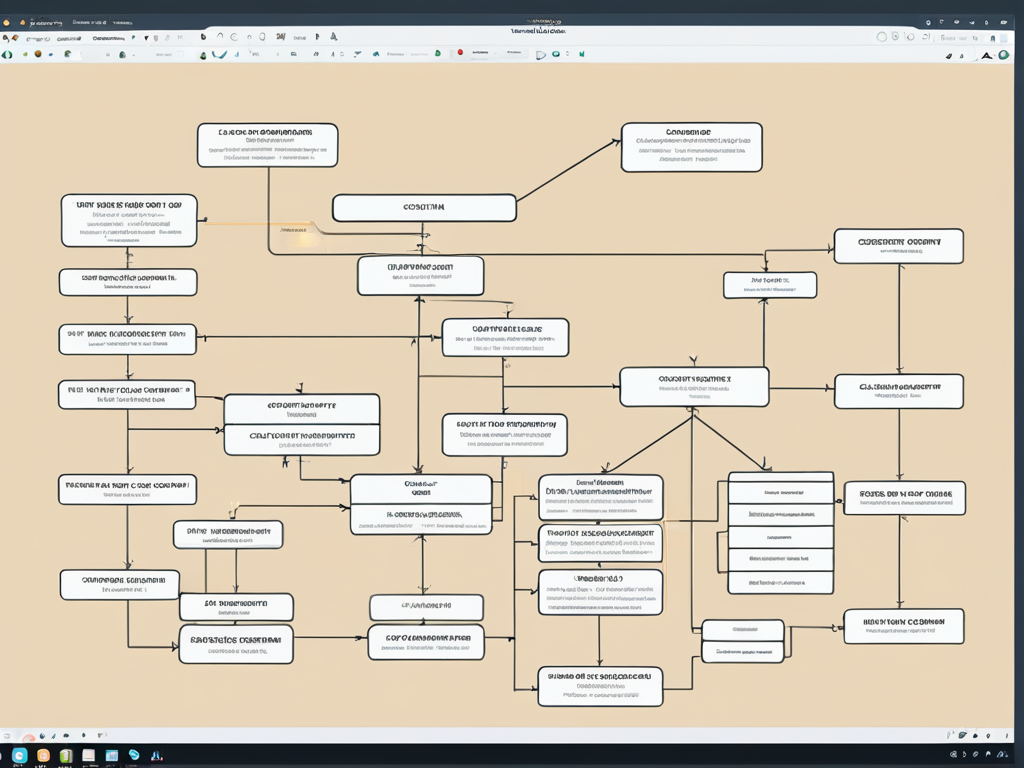Click the orange circle icon in left toolbar
This screenshot has height=768, width=1024.
tap(38, 54)
